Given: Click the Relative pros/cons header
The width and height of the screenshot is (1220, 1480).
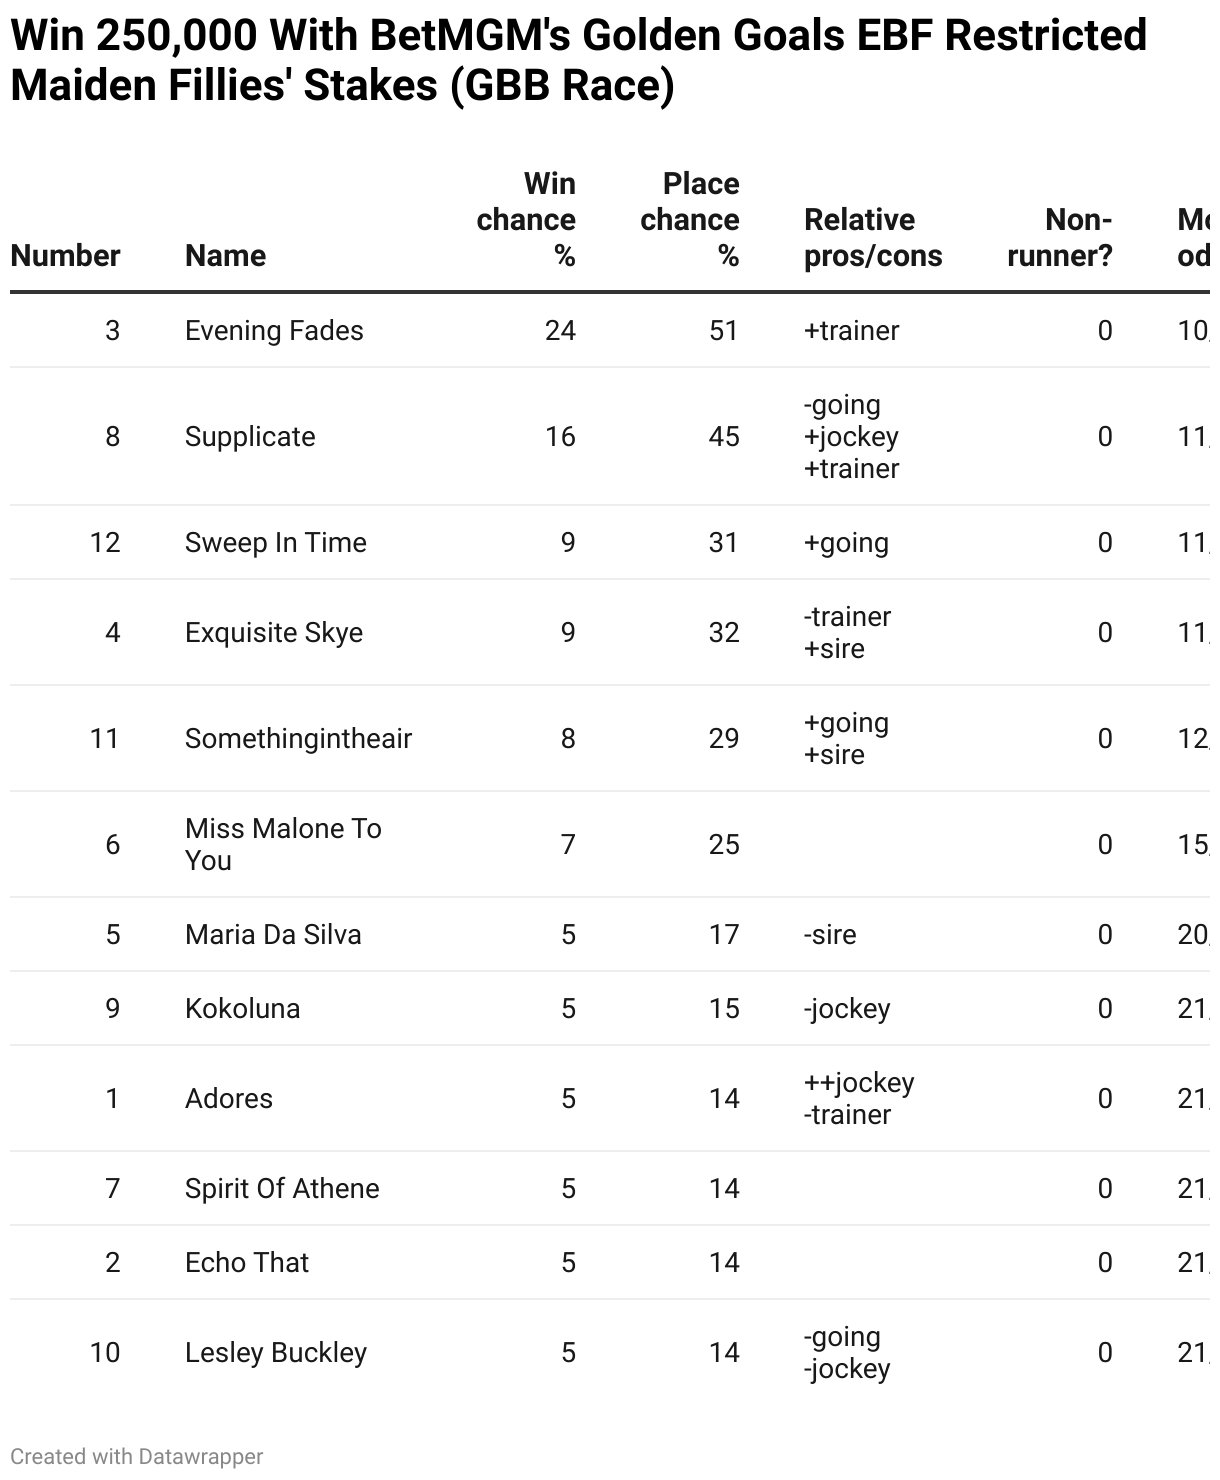Looking at the screenshot, I should pyautogui.click(x=872, y=238).
